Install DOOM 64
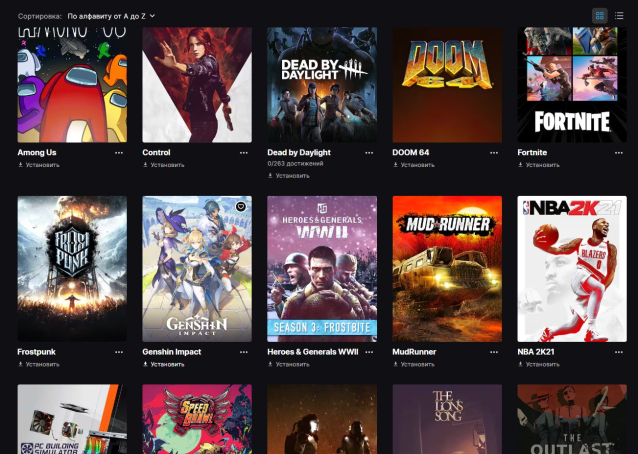The height and width of the screenshot is (454, 638). coord(414,165)
